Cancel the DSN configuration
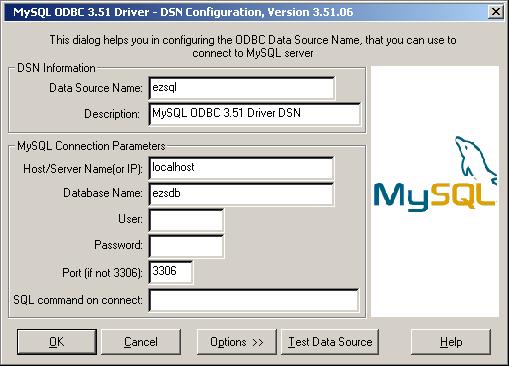This screenshot has height=366, width=509. pyautogui.click(x=141, y=342)
